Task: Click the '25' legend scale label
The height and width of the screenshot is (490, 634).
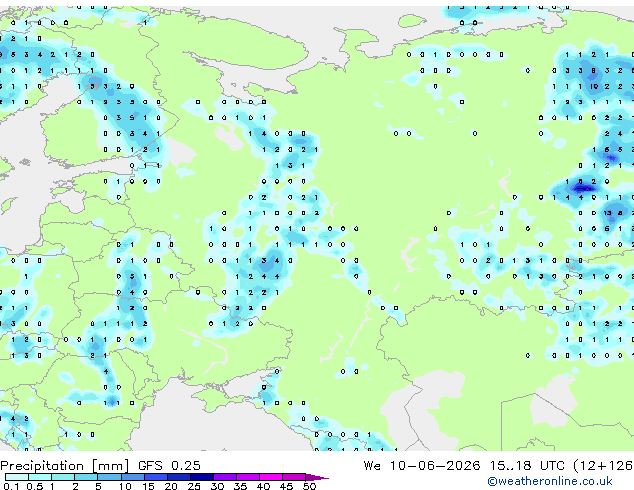Action: click(x=194, y=486)
